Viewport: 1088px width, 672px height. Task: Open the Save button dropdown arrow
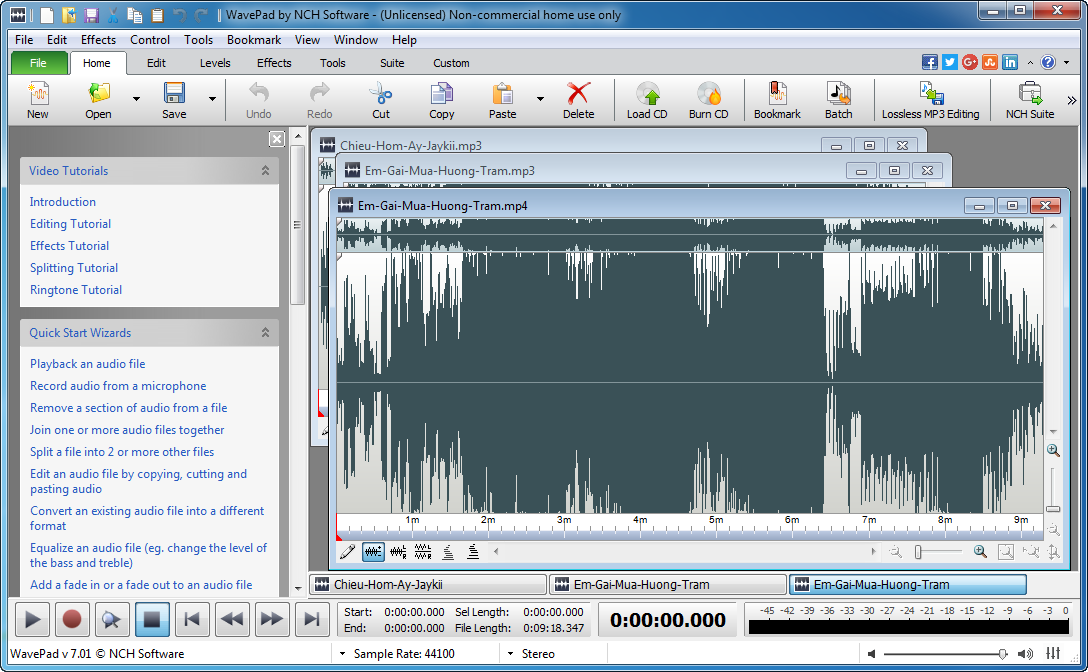coord(212,99)
